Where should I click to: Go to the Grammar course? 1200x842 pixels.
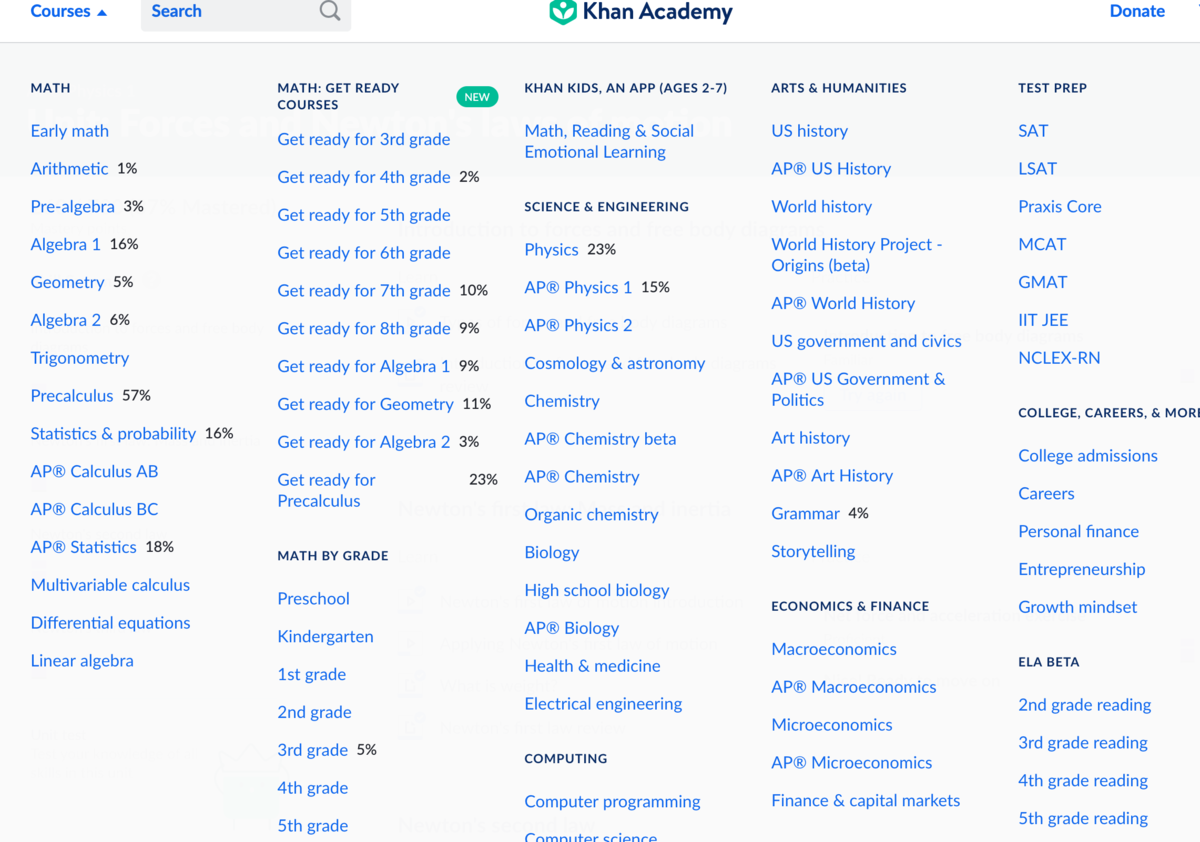tap(805, 514)
